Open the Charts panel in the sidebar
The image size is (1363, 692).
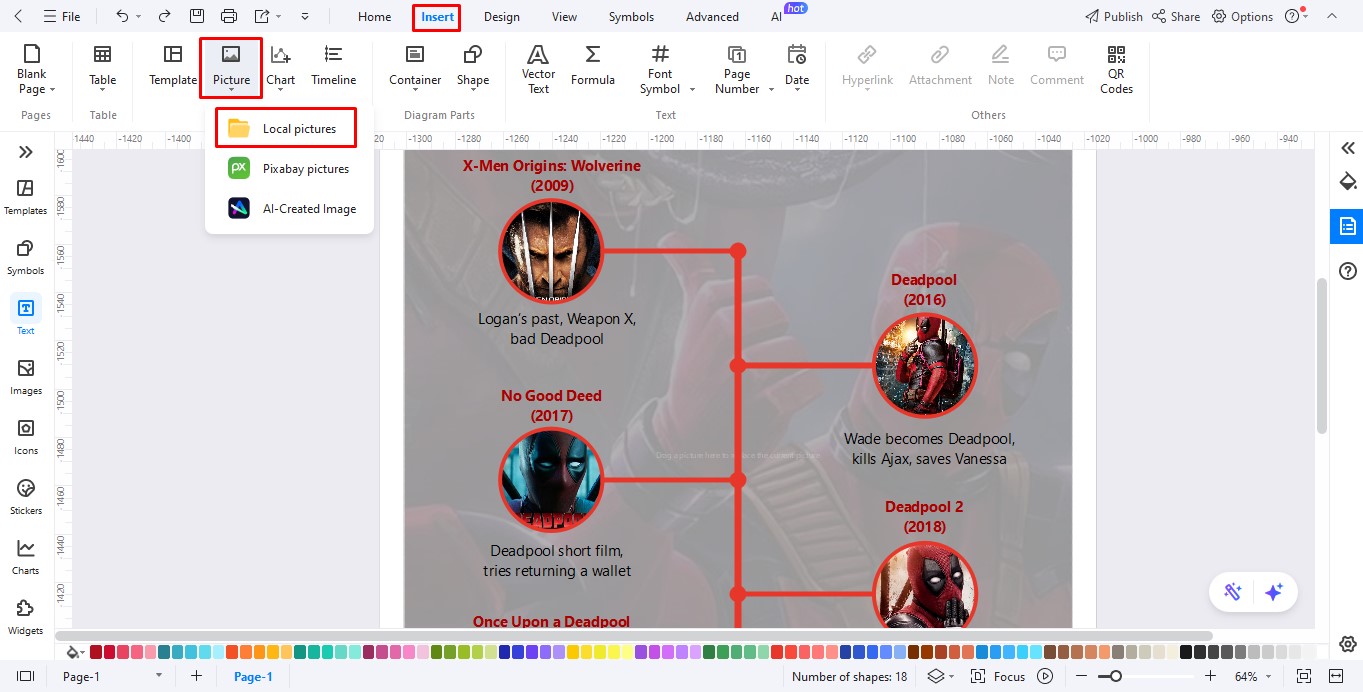[x=26, y=557]
